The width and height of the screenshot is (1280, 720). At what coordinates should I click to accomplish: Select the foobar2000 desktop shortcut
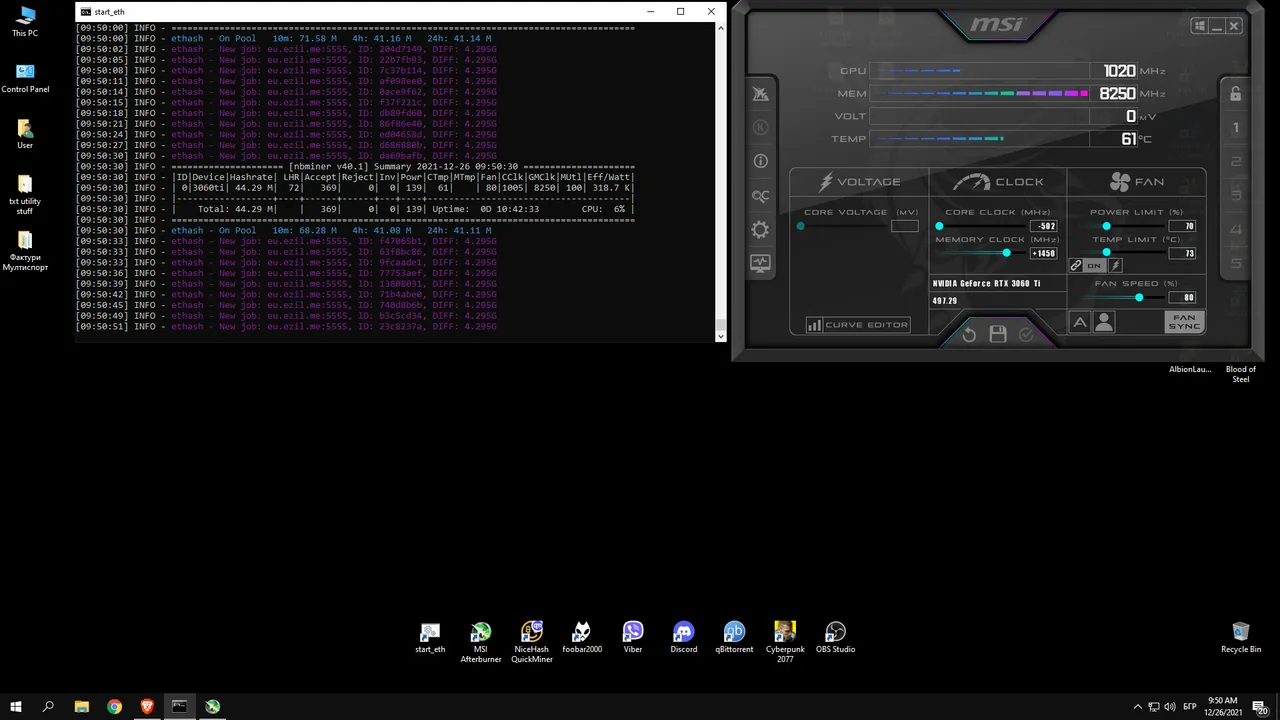pos(582,638)
